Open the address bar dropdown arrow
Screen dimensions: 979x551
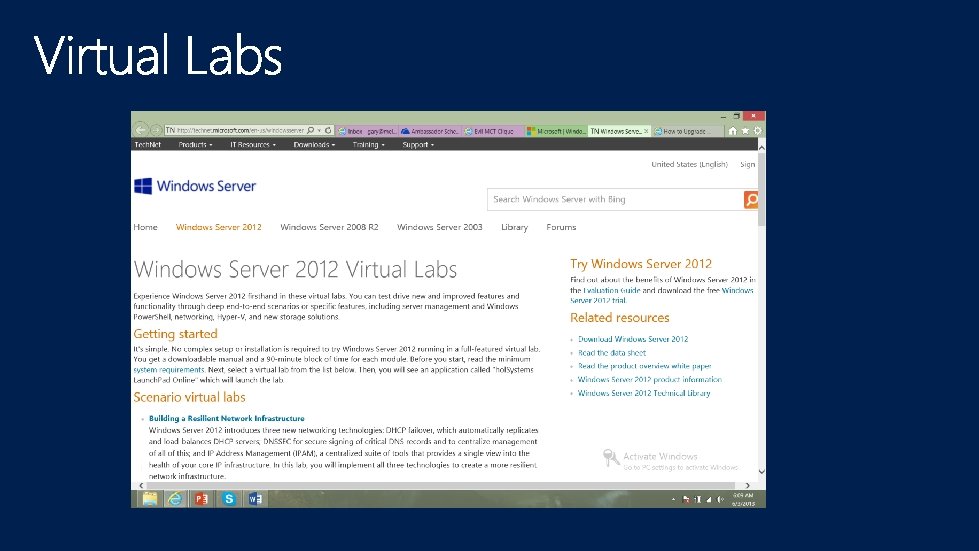pyautogui.click(x=319, y=130)
